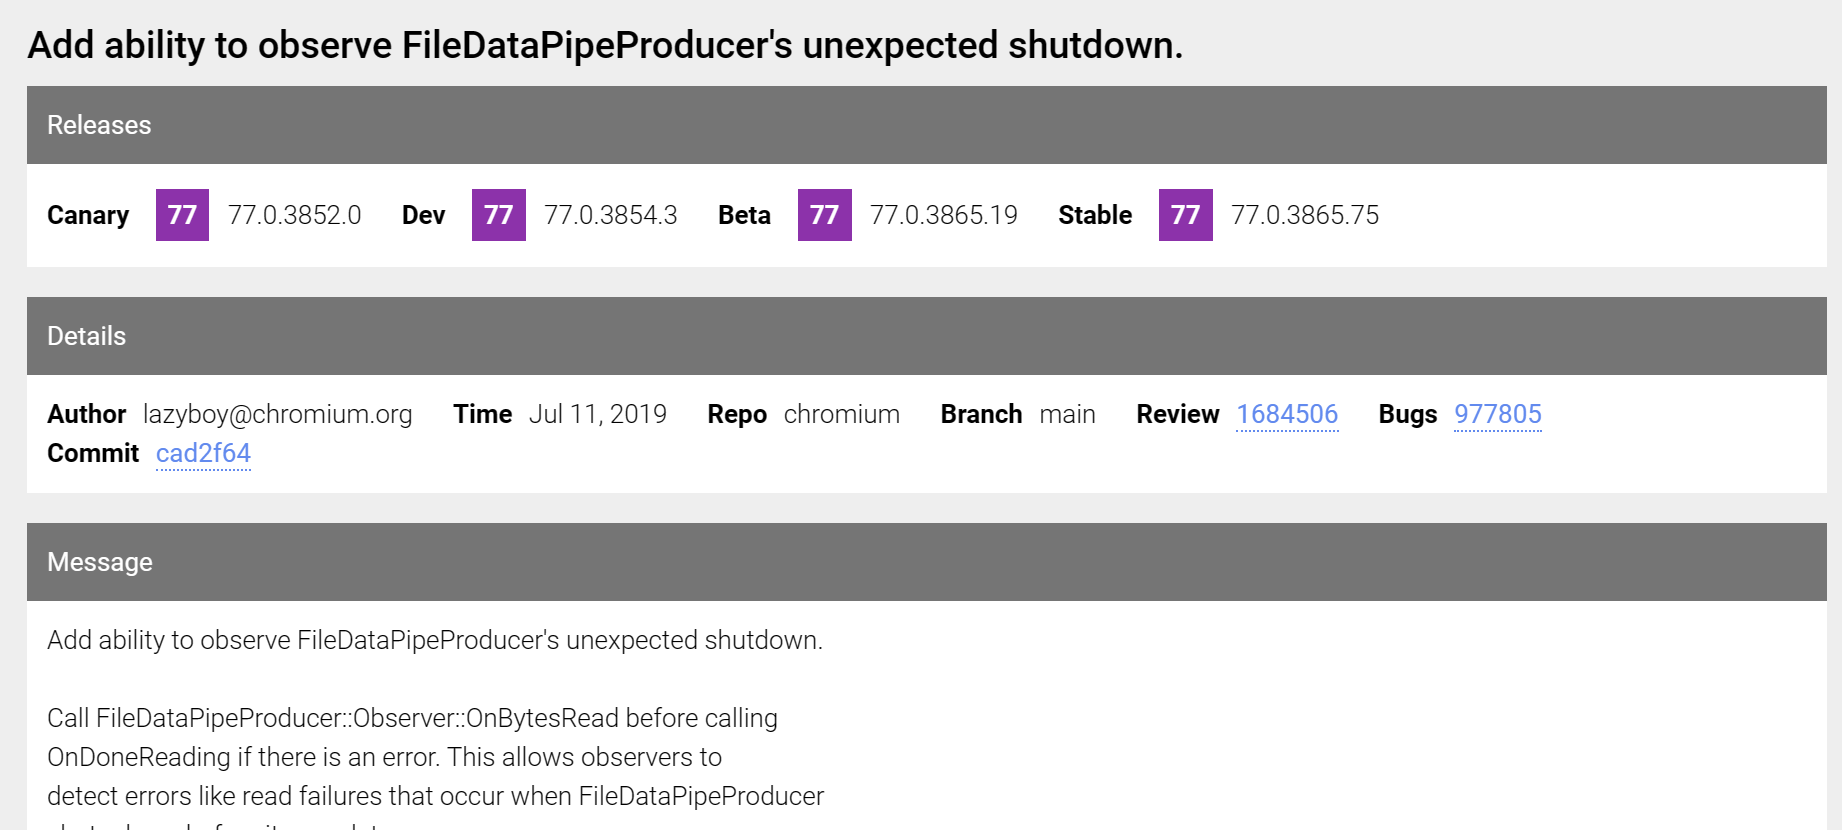This screenshot has width=1842, height=830.
Task: Click the first line of the commit message
Action: point(434,640)
